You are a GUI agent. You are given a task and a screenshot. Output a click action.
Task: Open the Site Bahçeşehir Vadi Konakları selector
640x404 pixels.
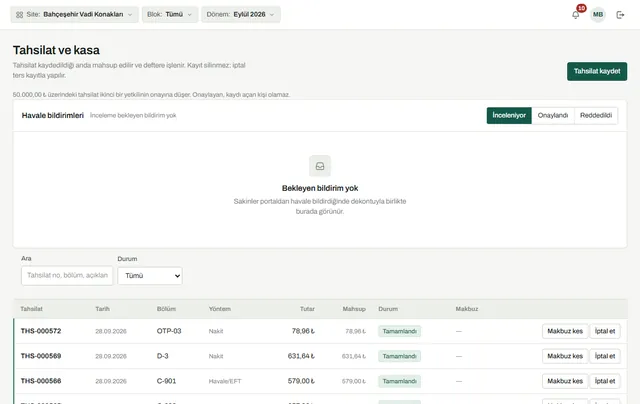tap(74, 14)
